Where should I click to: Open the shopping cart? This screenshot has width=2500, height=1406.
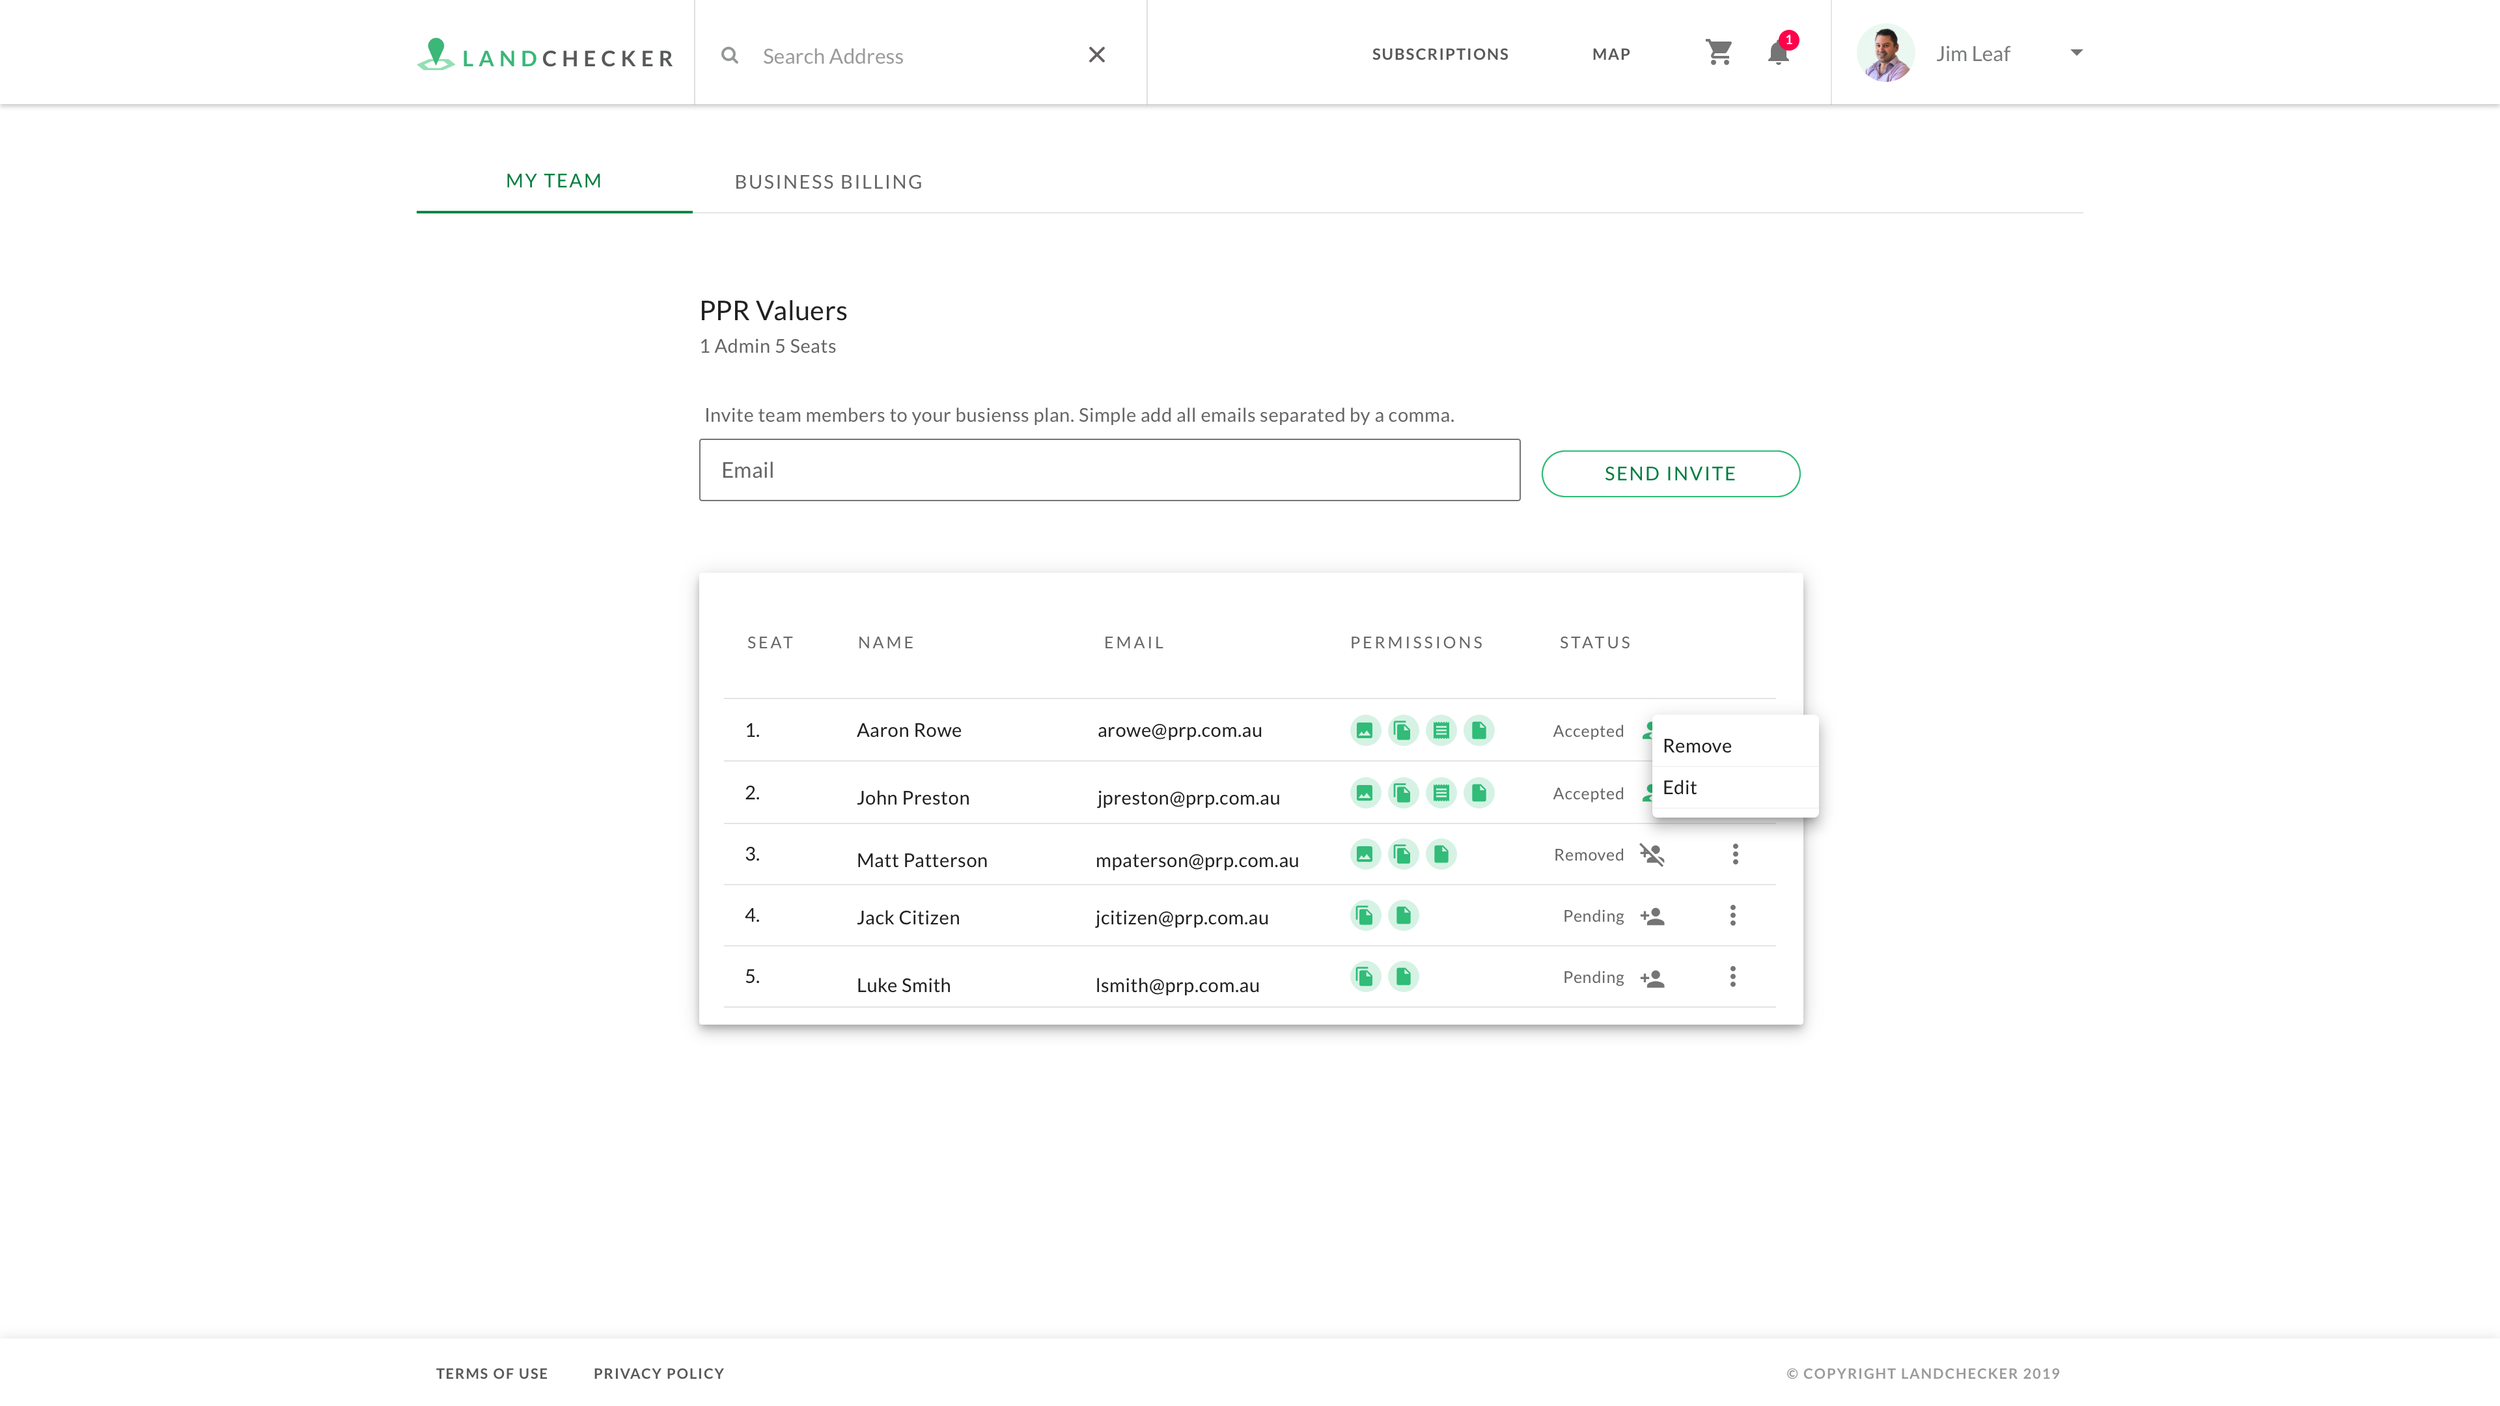[1718, 52]
